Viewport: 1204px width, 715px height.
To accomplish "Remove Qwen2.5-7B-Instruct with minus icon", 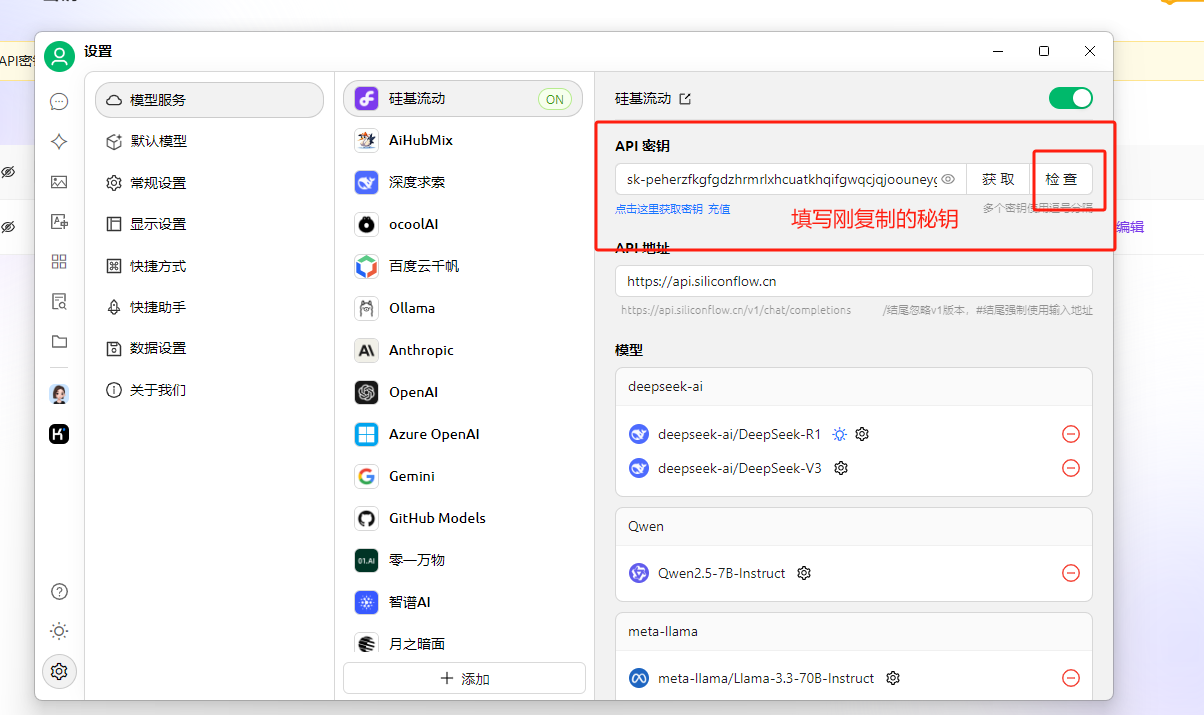I will point(1071,573).
